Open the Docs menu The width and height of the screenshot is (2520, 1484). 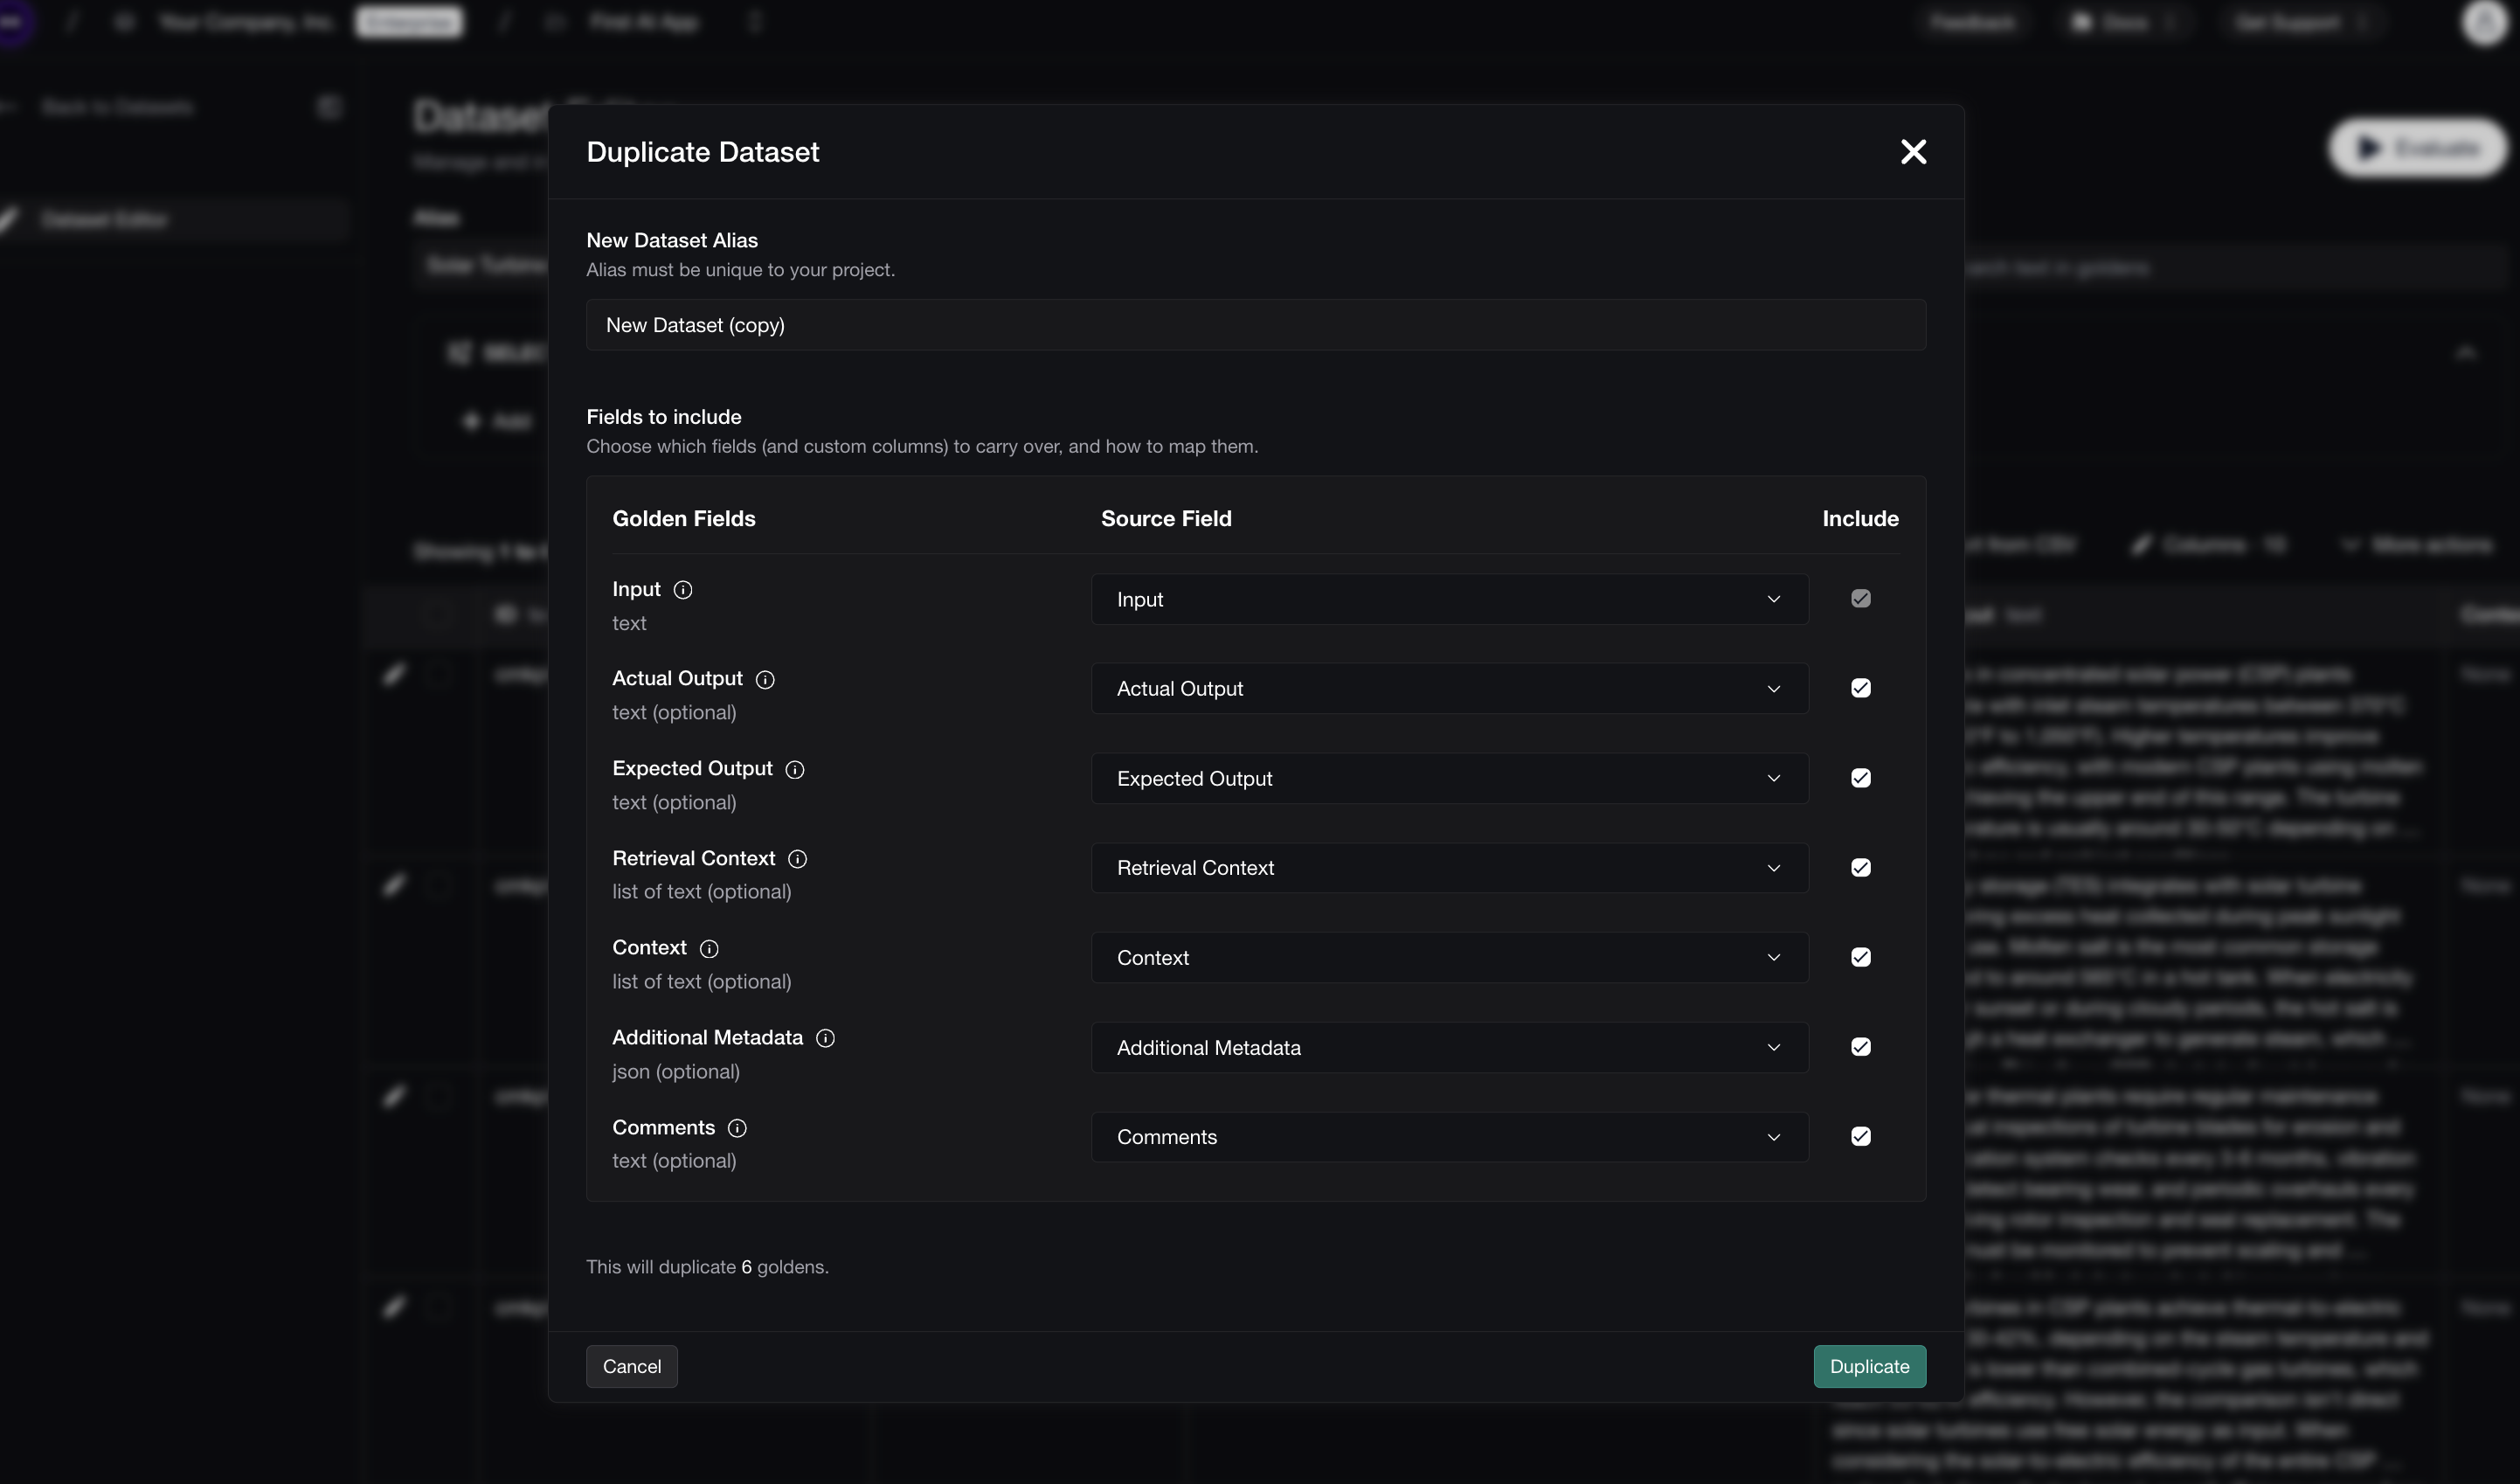coord(2124,22)
